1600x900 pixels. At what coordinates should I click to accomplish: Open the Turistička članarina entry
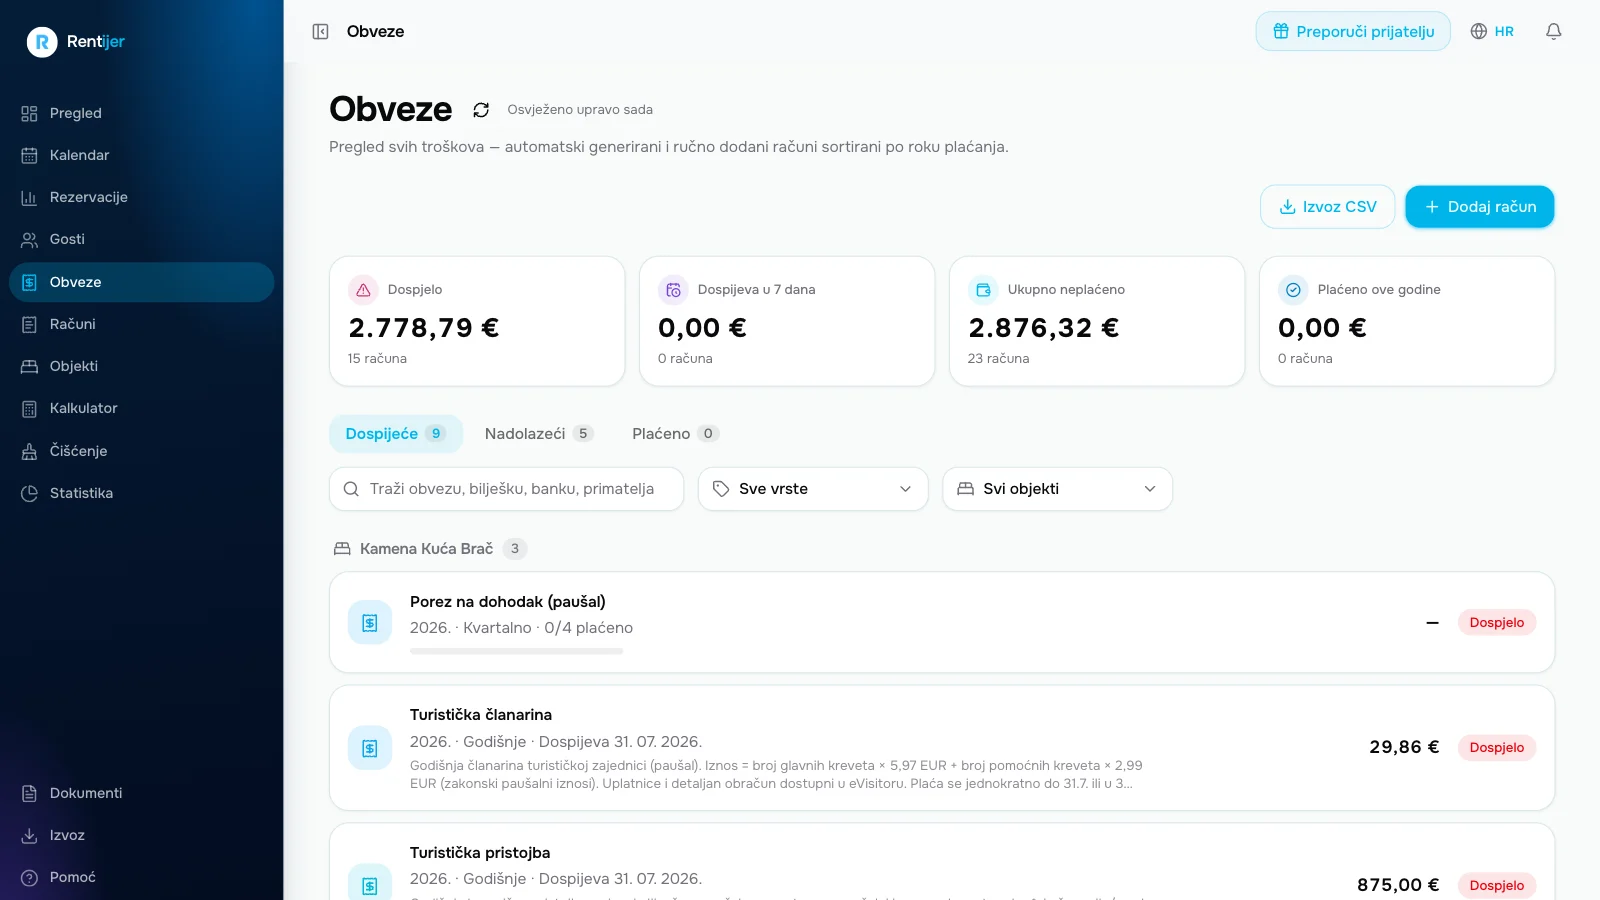(942, 748)
